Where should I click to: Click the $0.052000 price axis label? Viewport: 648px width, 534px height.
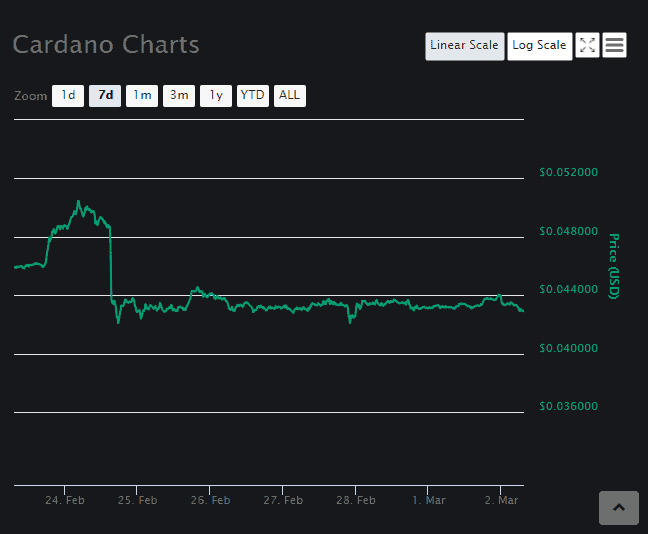coord(568,172)
